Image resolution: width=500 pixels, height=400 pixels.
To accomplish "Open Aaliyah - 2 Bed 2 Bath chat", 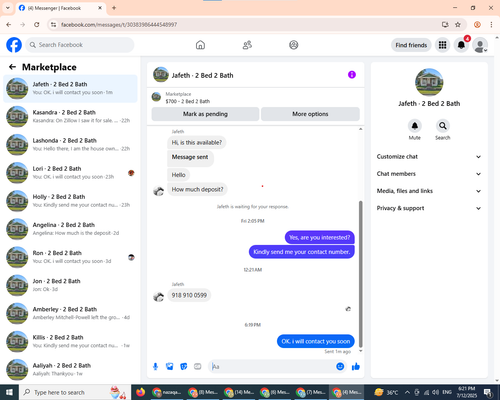I will pos(70,369).
